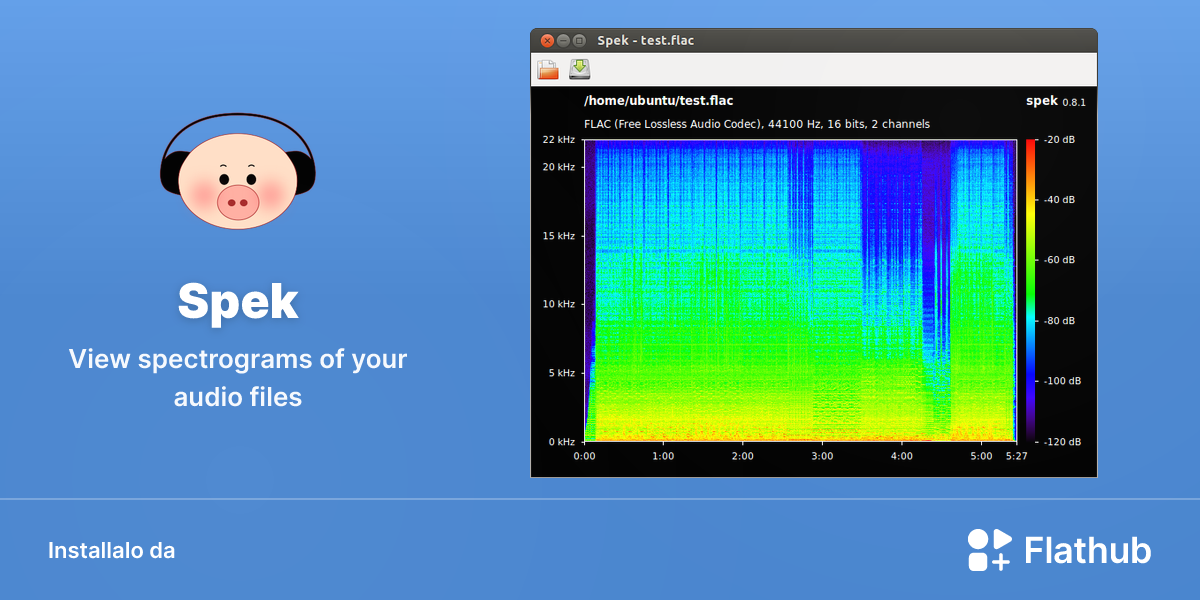Click the 5 kHz frequency label
Viewport: 1200px width, 600px height.
pos(562,373)
